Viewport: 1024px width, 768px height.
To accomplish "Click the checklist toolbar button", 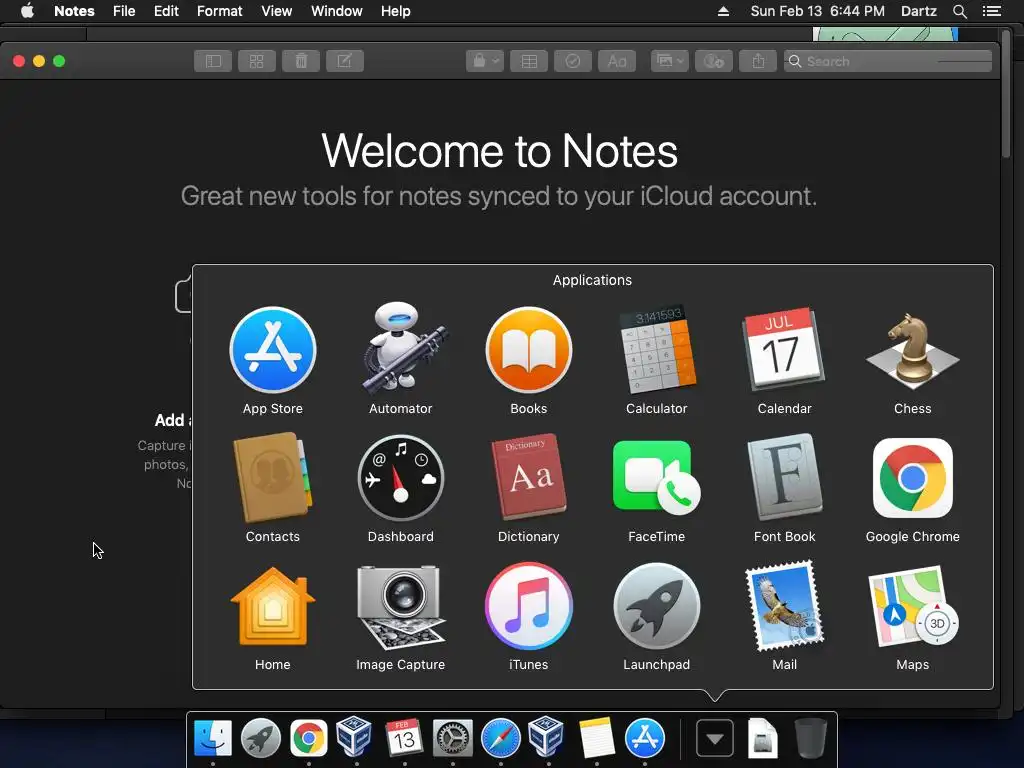I will [x=573, y=61].
